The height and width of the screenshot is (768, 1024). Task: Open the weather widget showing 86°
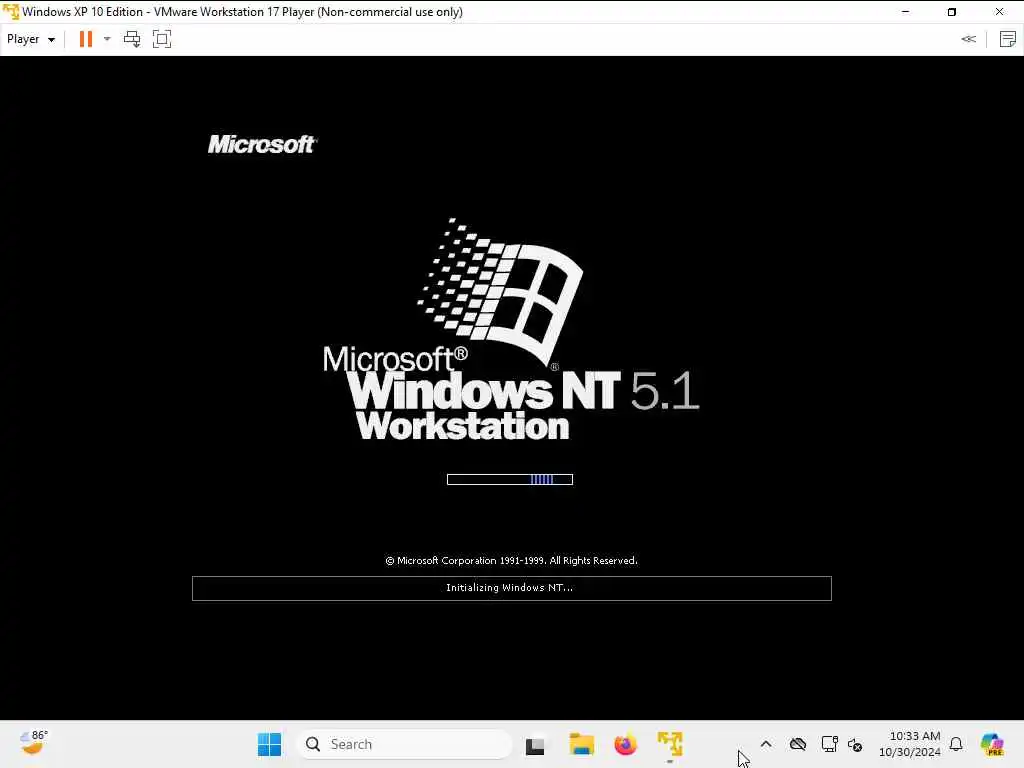33,743
